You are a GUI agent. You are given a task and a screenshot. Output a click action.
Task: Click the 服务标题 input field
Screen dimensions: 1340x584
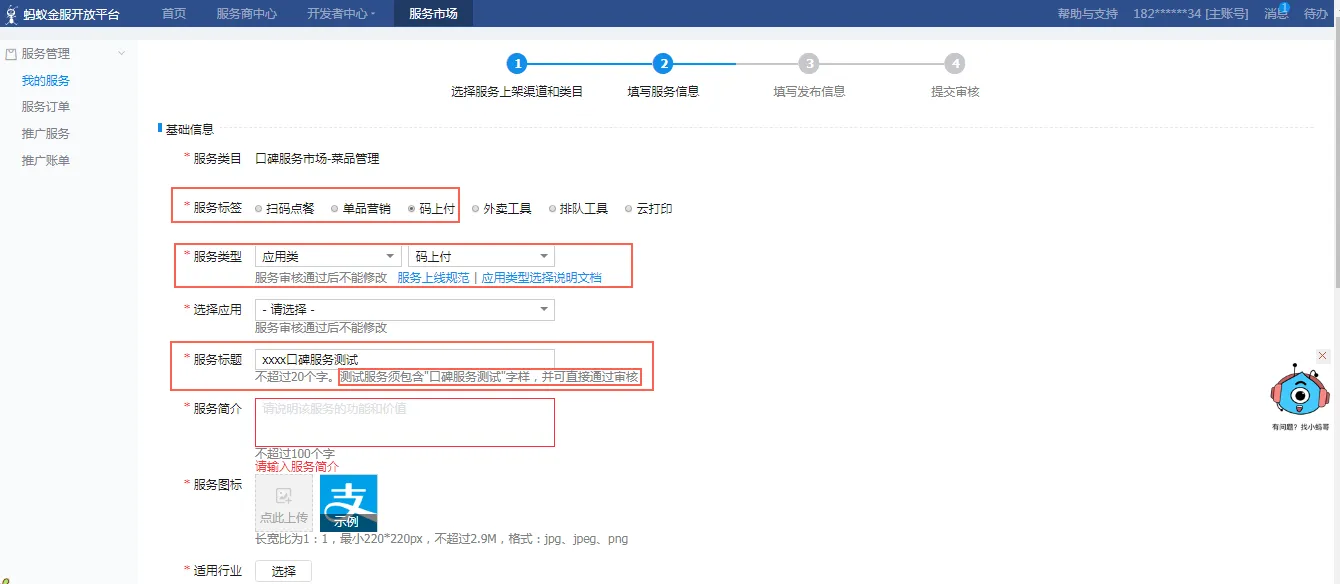click(405, 359)
